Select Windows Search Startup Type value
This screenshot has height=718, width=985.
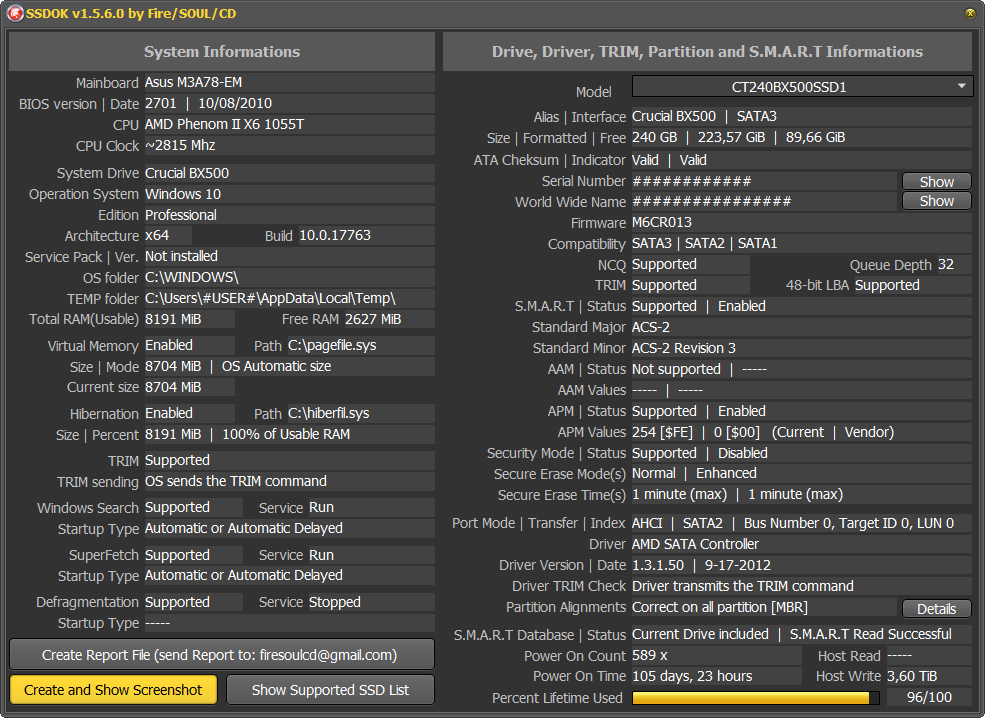point(290,528)
